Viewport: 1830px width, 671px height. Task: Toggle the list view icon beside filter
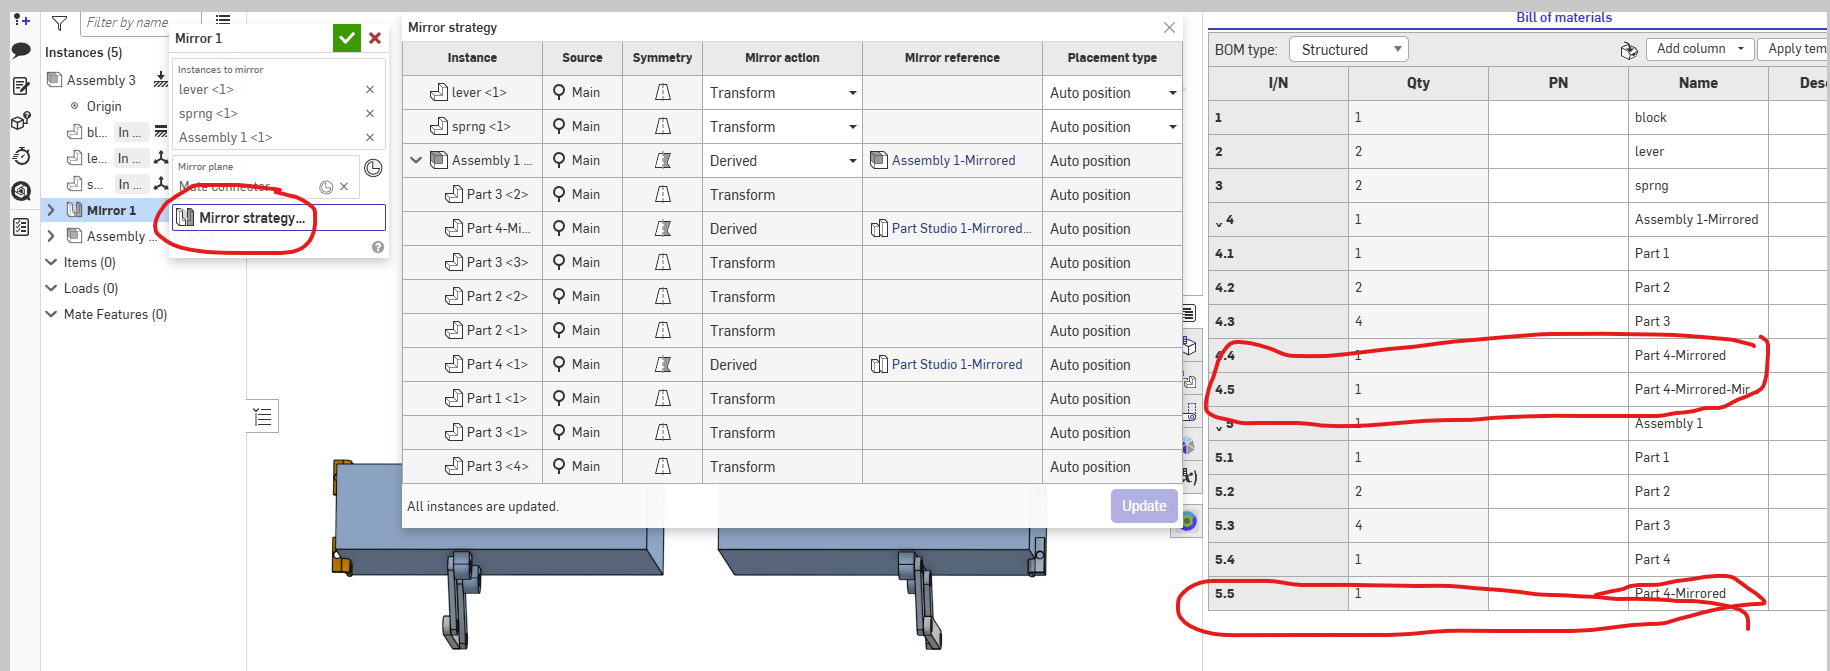point(223,19)
